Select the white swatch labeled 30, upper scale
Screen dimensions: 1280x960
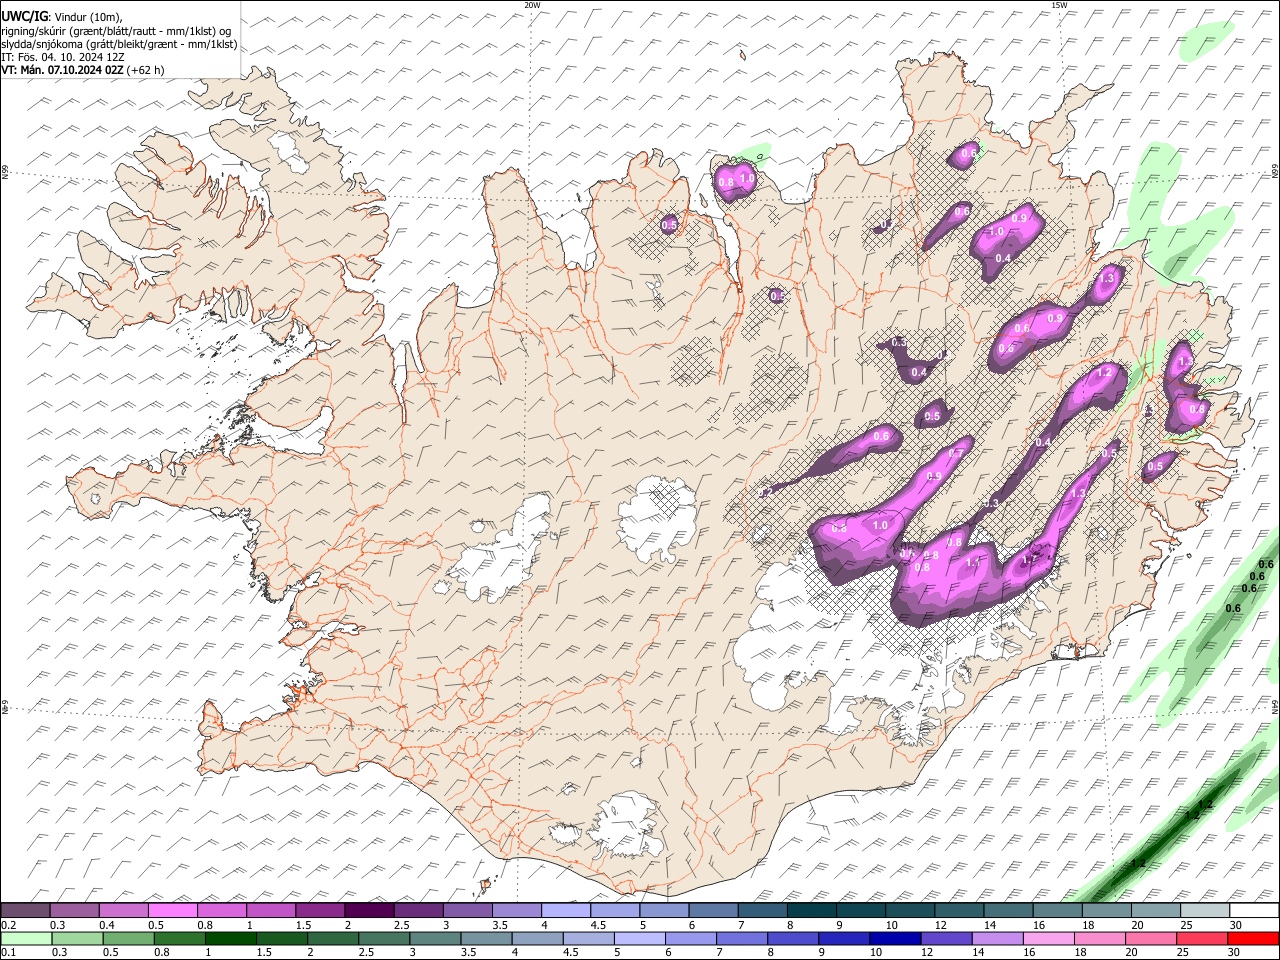pos(1254,910)
